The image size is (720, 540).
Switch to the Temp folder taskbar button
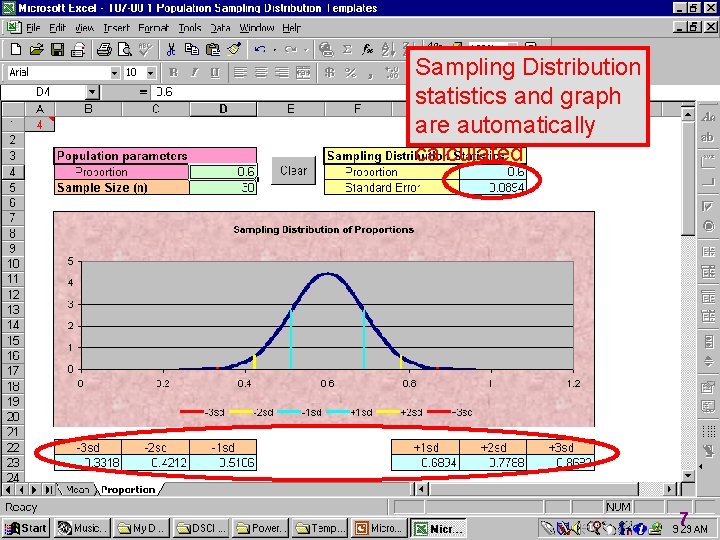(x=318, y=528)
